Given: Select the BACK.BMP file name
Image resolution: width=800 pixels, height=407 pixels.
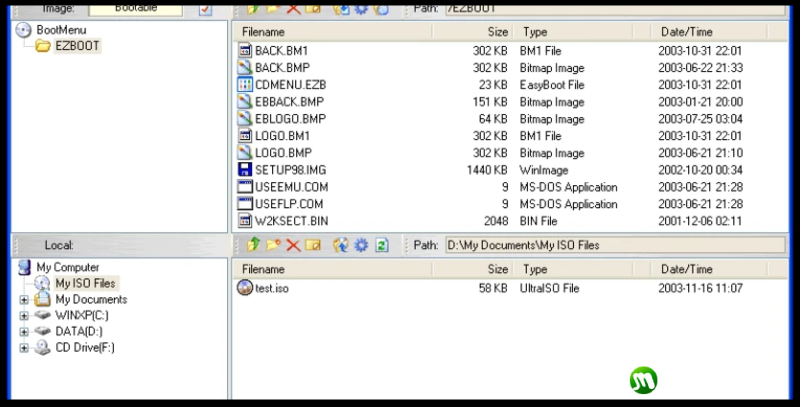Looking at the screenshot, I should click(282, 68).
